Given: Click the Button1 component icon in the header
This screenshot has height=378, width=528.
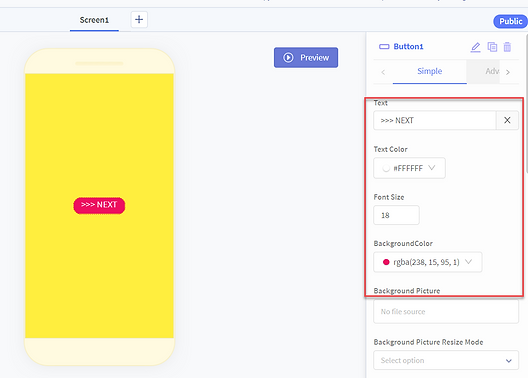Looking at the screenshot, I should [x=384, y=46].
